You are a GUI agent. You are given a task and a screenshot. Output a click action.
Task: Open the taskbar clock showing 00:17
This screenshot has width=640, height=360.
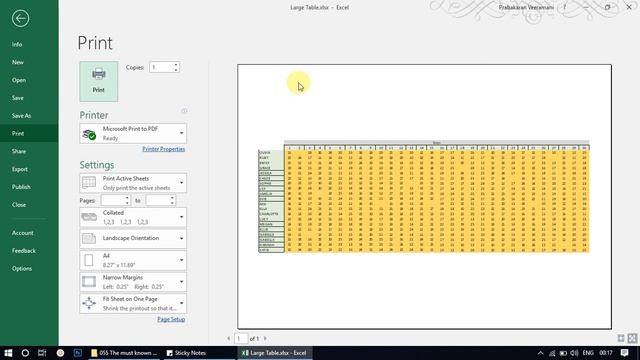click(606, 353)
